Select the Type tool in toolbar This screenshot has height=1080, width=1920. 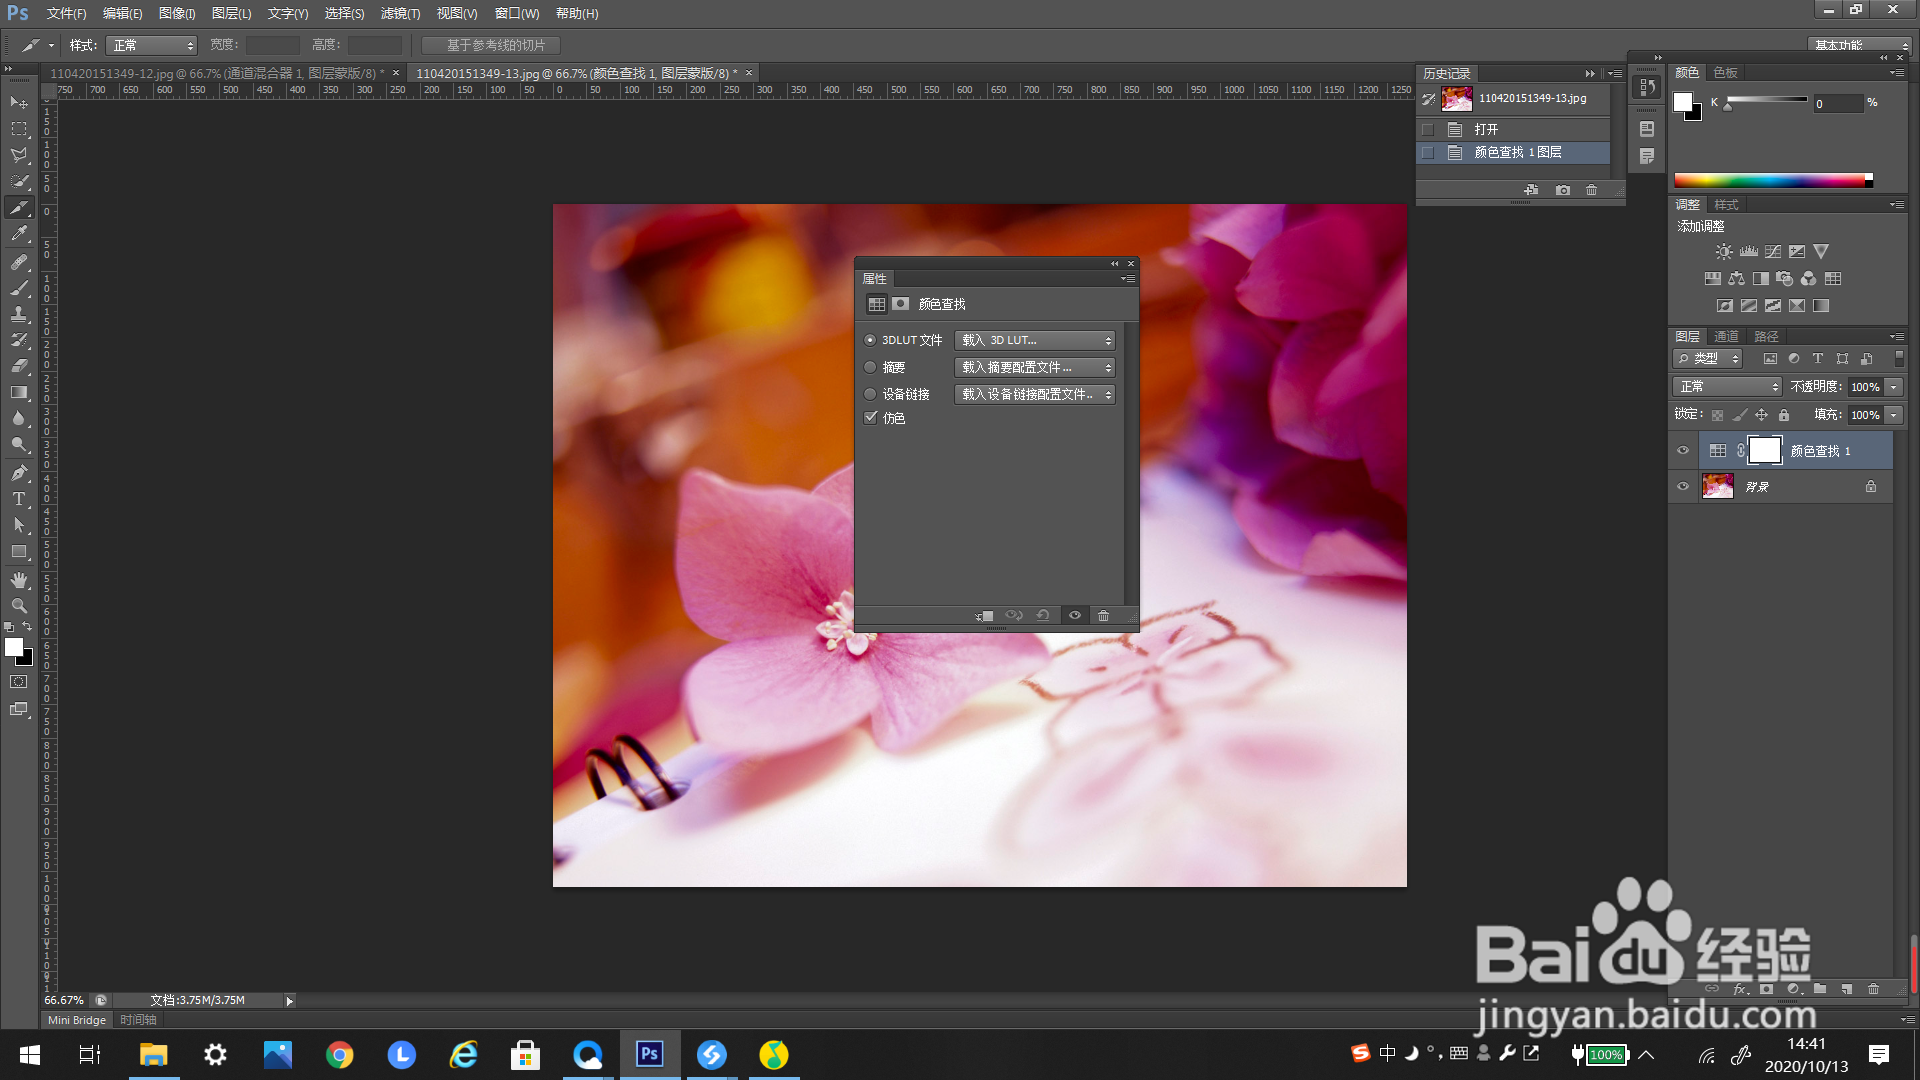[x=19, y=499]
